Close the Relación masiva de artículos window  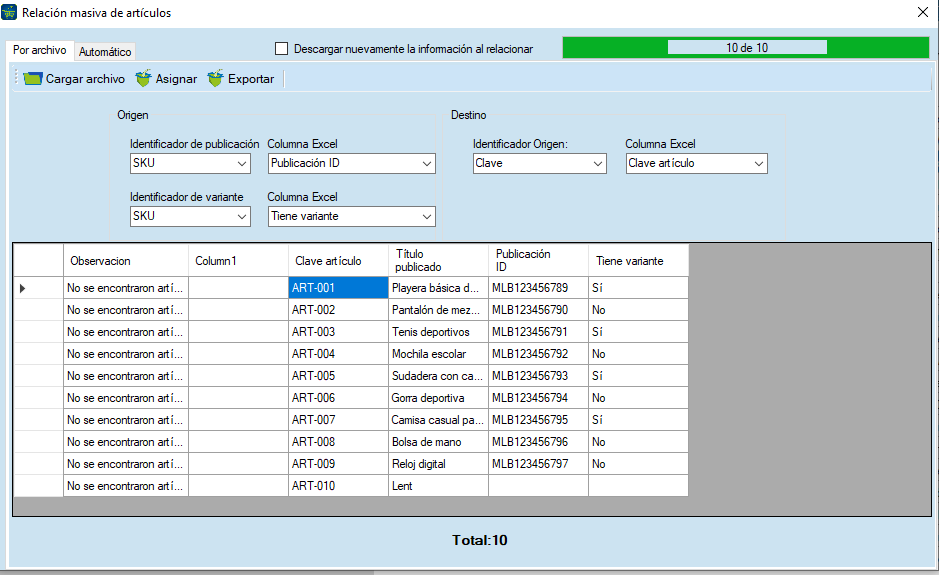tap(923, 12)
